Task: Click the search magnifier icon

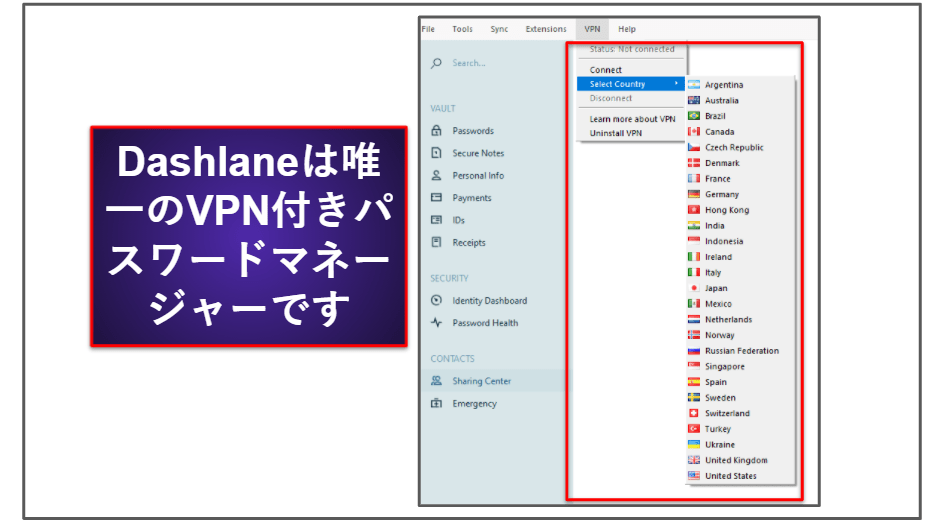Action: pos(437,63)
